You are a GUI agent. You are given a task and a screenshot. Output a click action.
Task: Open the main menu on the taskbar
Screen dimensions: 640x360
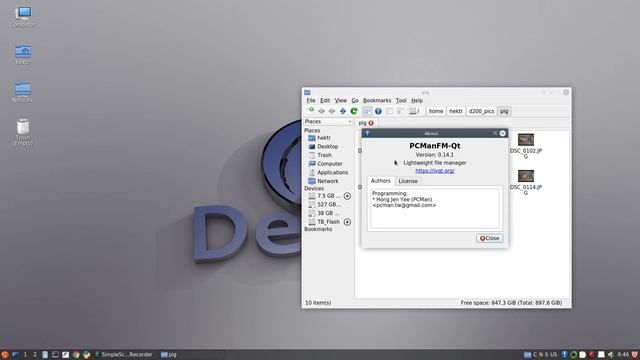pos(5,355)
